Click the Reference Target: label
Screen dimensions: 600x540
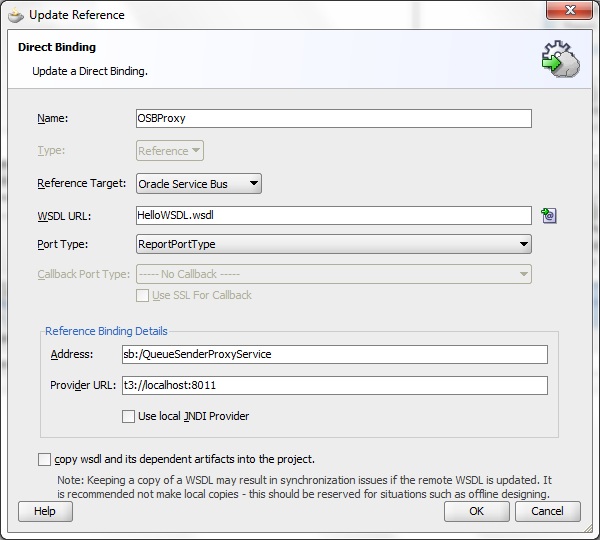(x=82, y=183)
